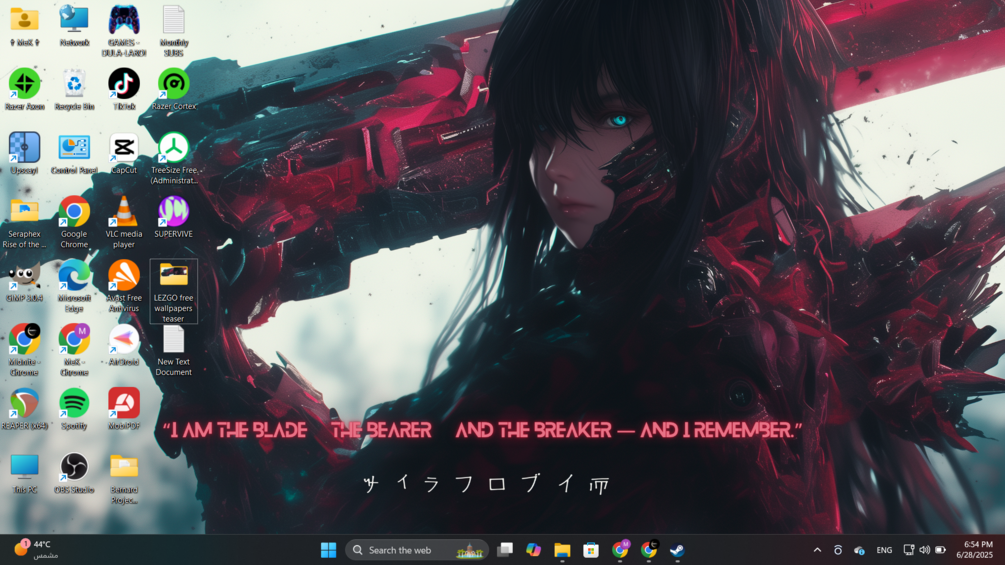
Task: Switch to Chrome M-profile taskbar window
Action: click(x=620, y=550)
